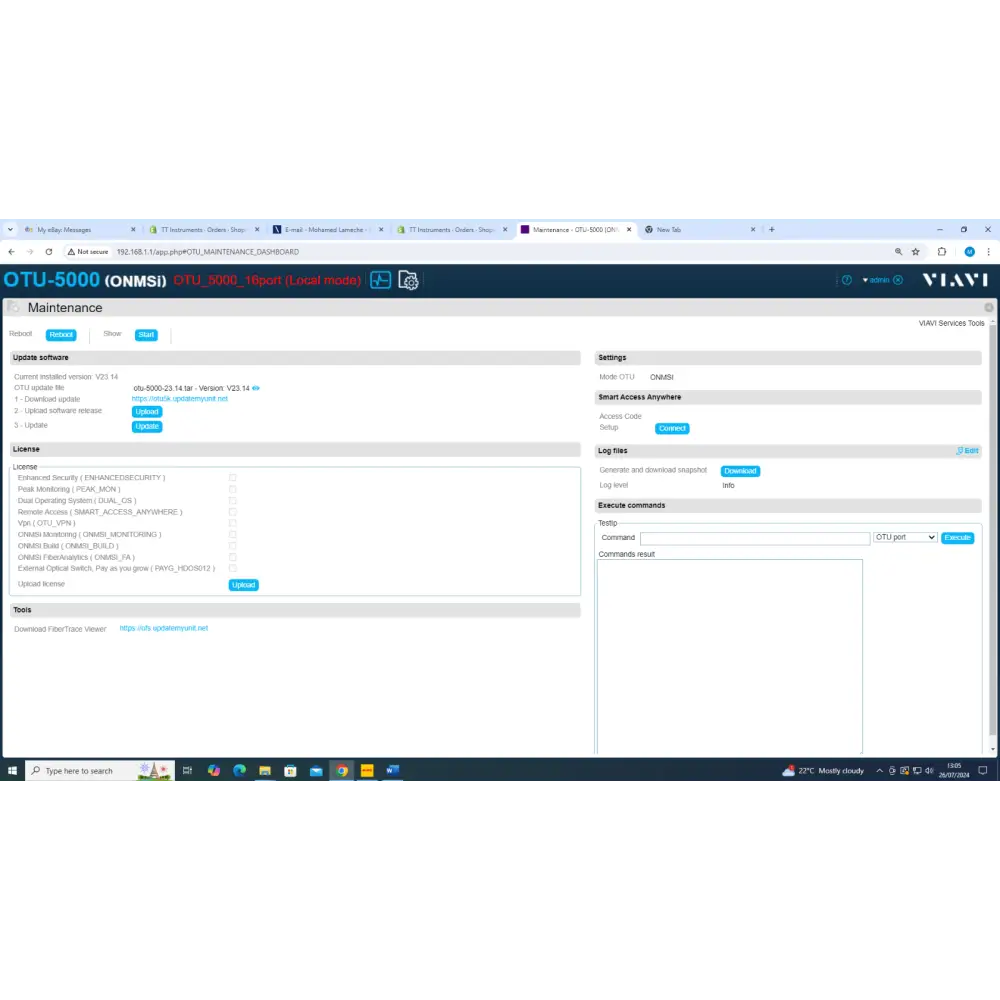Tick ONMSi Monitoring checkbox
Image resolution: width=1000 pixels, height=1000 pixels.
point(233,534)
